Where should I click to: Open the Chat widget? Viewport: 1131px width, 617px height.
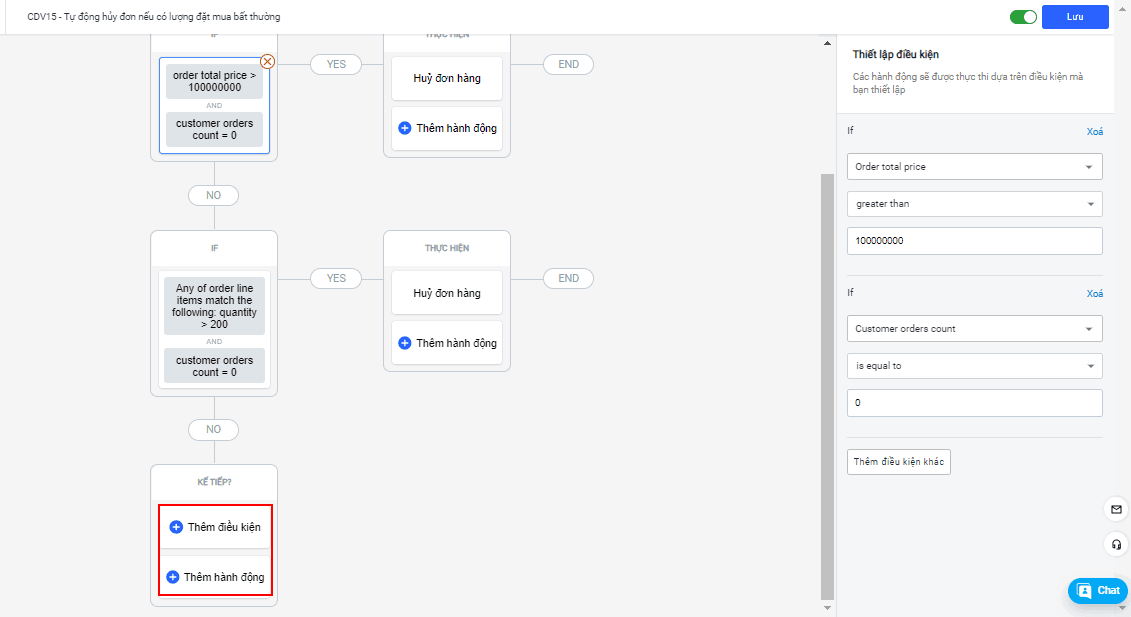tap(1097, 590)
